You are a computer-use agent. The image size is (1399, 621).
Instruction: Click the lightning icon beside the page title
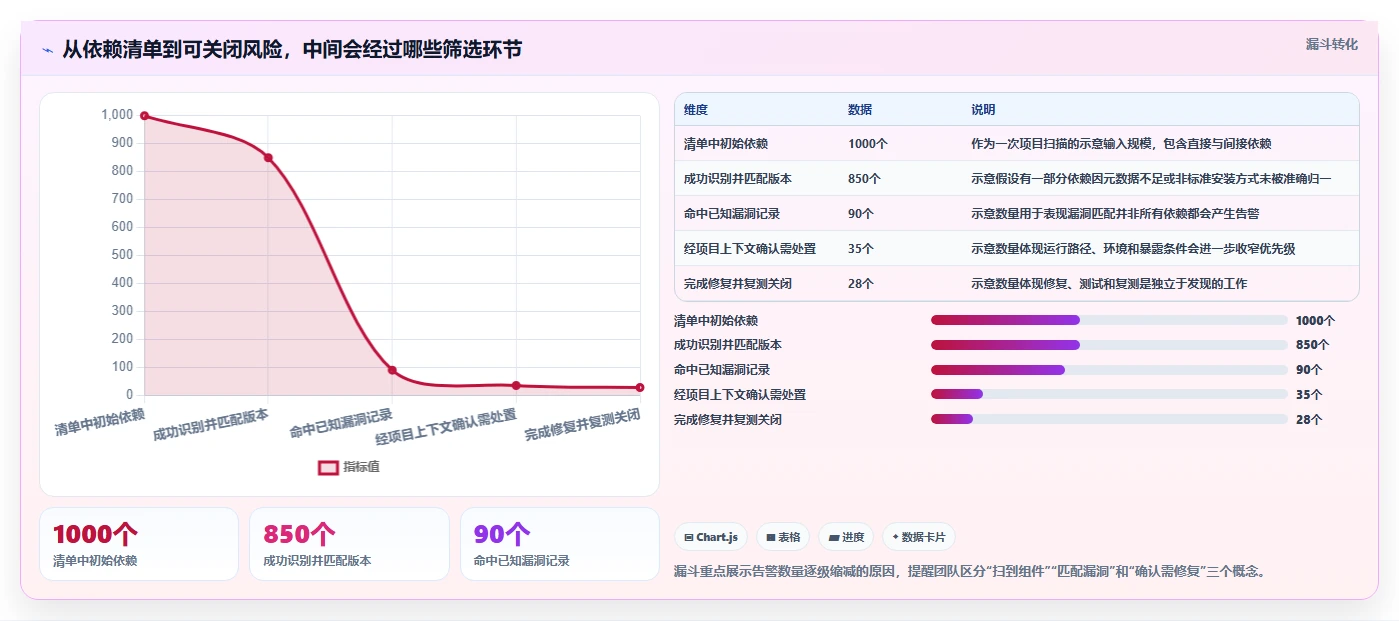point(47,50)
